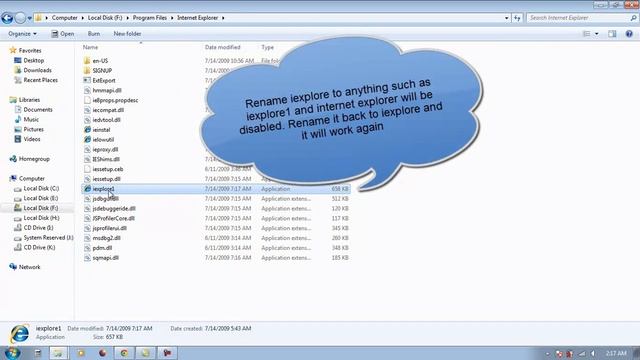Go back with the Back arrow button
Screen dimensions: 640x360
(7, 18)
